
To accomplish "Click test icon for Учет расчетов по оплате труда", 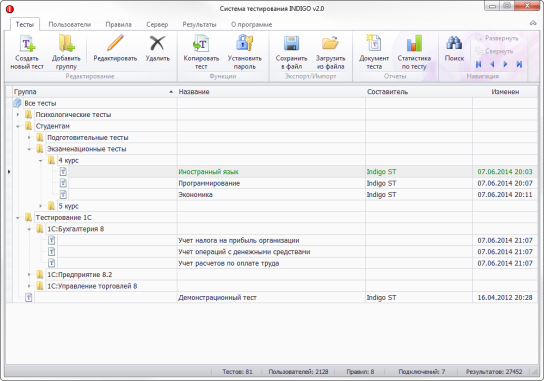I will pos(51,263).
